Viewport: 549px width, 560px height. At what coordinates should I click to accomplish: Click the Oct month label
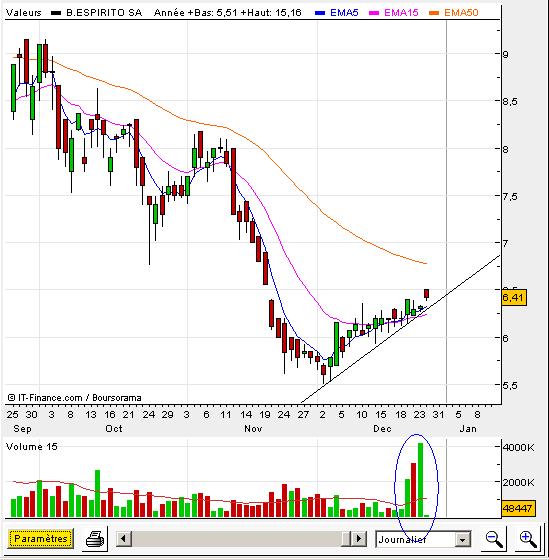click(x=114, y=428)
